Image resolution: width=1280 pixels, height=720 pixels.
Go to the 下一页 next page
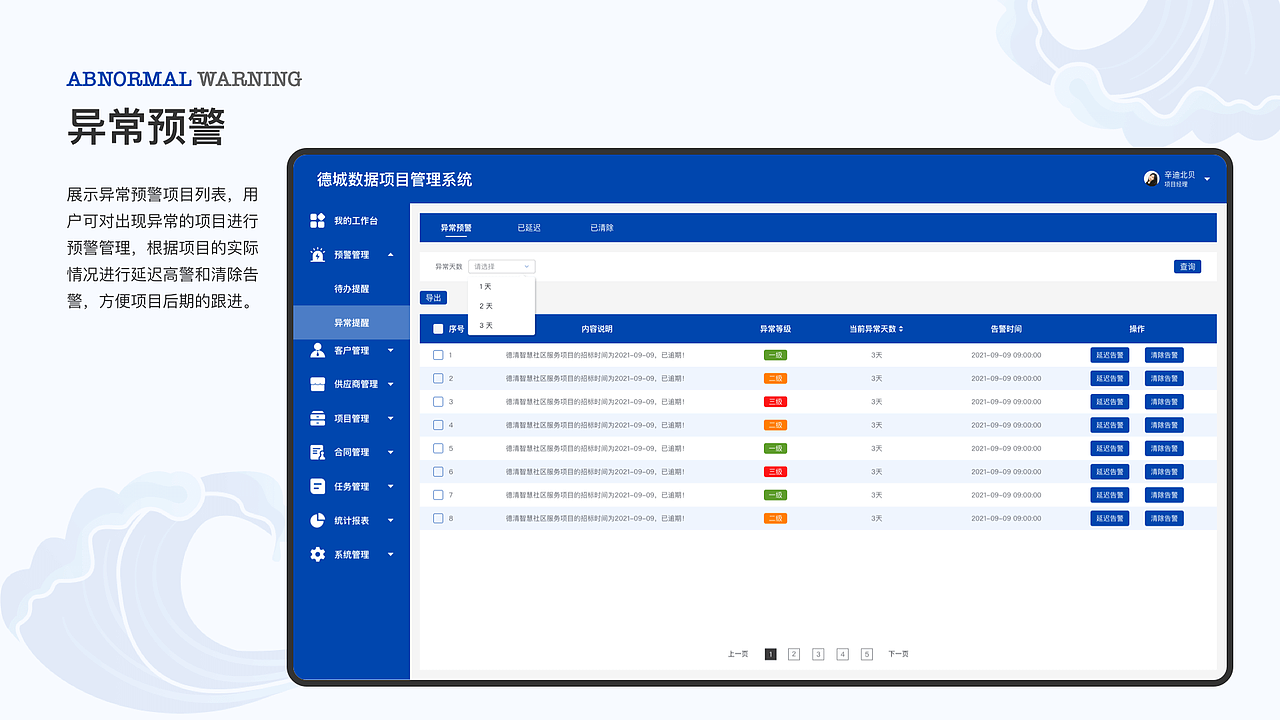point(898,654)
